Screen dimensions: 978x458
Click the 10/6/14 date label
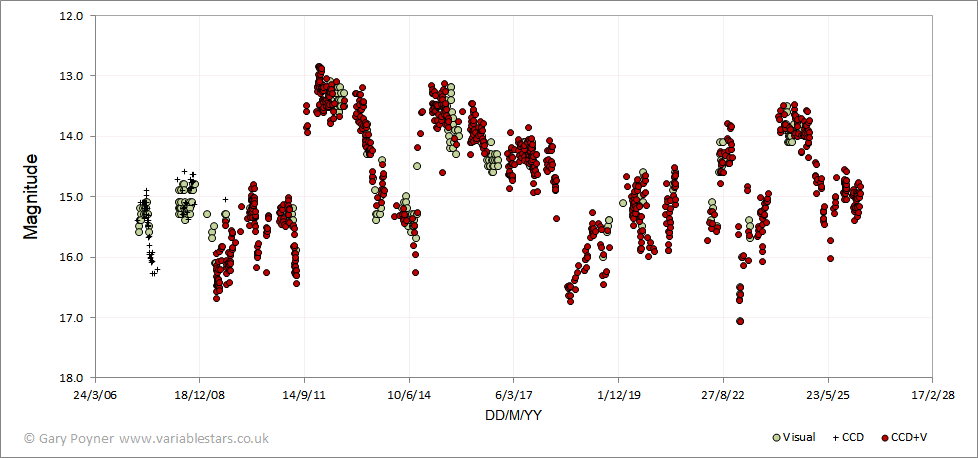409,395
